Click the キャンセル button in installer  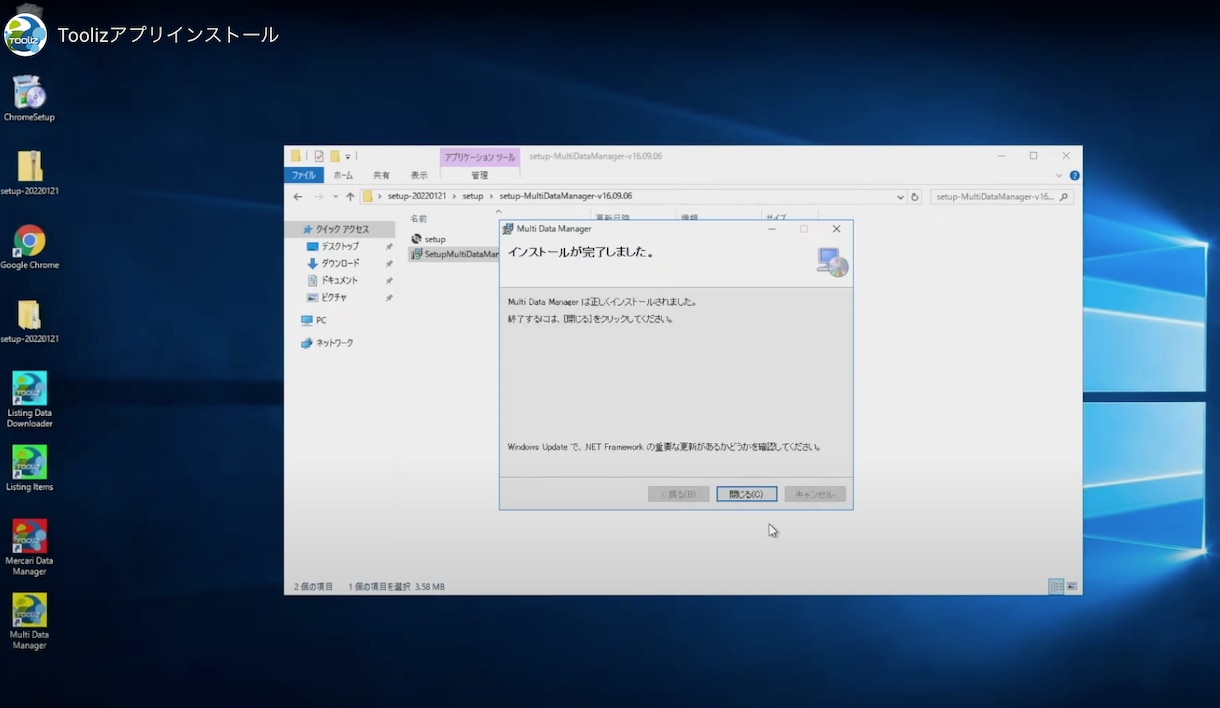[815, 494]
